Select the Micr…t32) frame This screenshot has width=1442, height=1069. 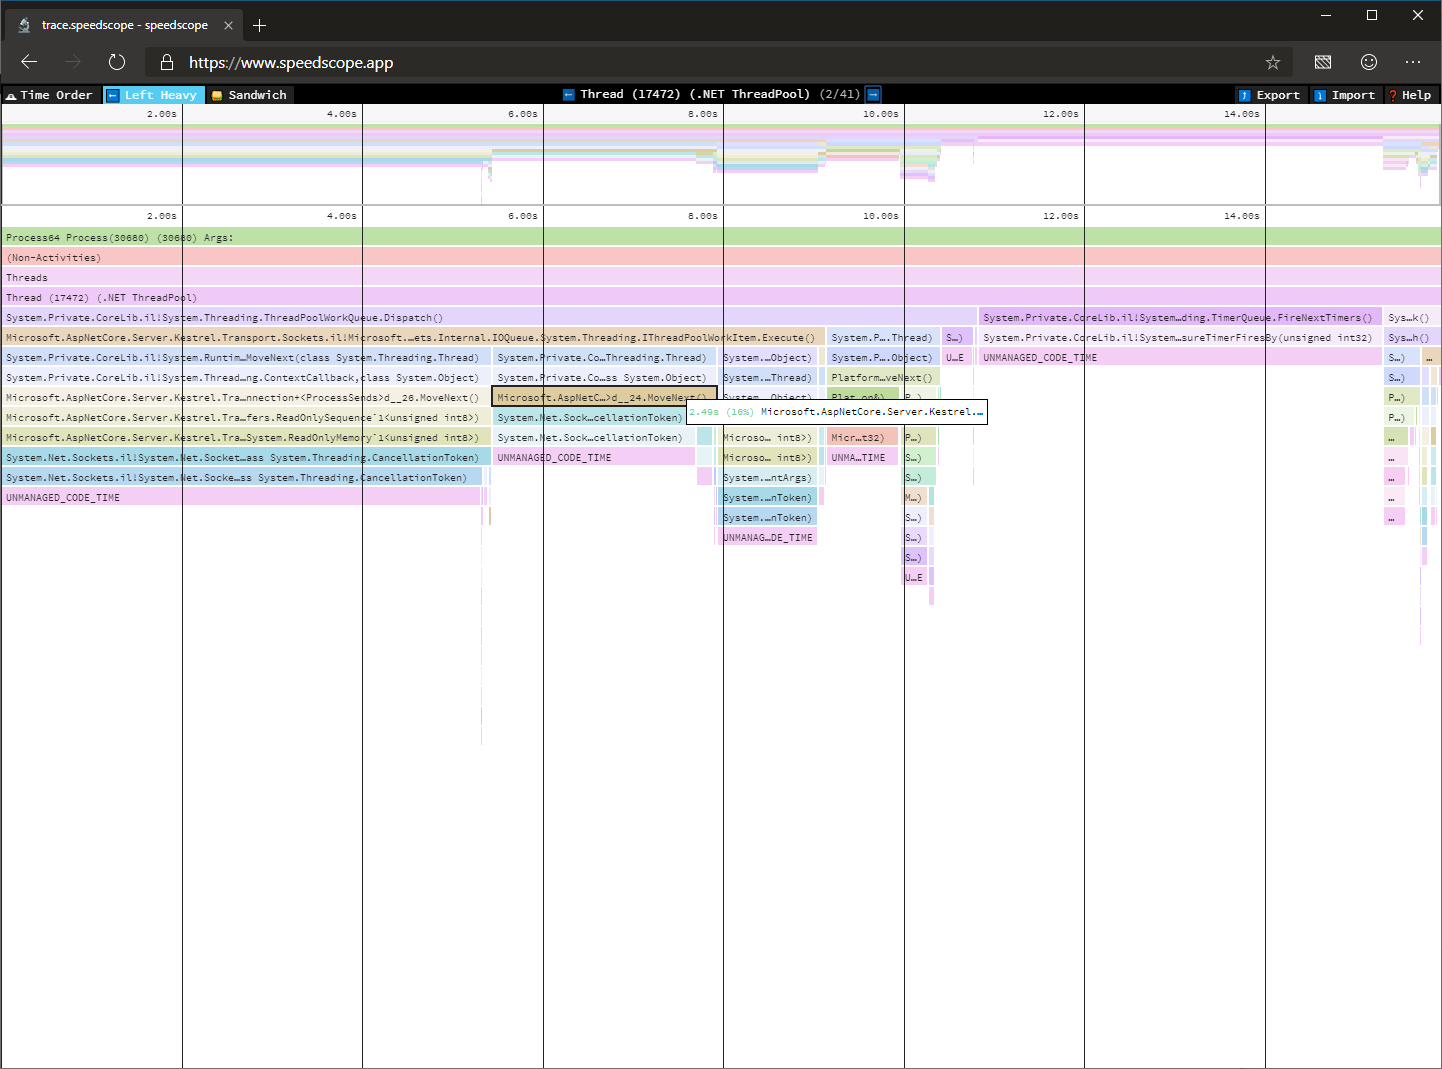862,437
